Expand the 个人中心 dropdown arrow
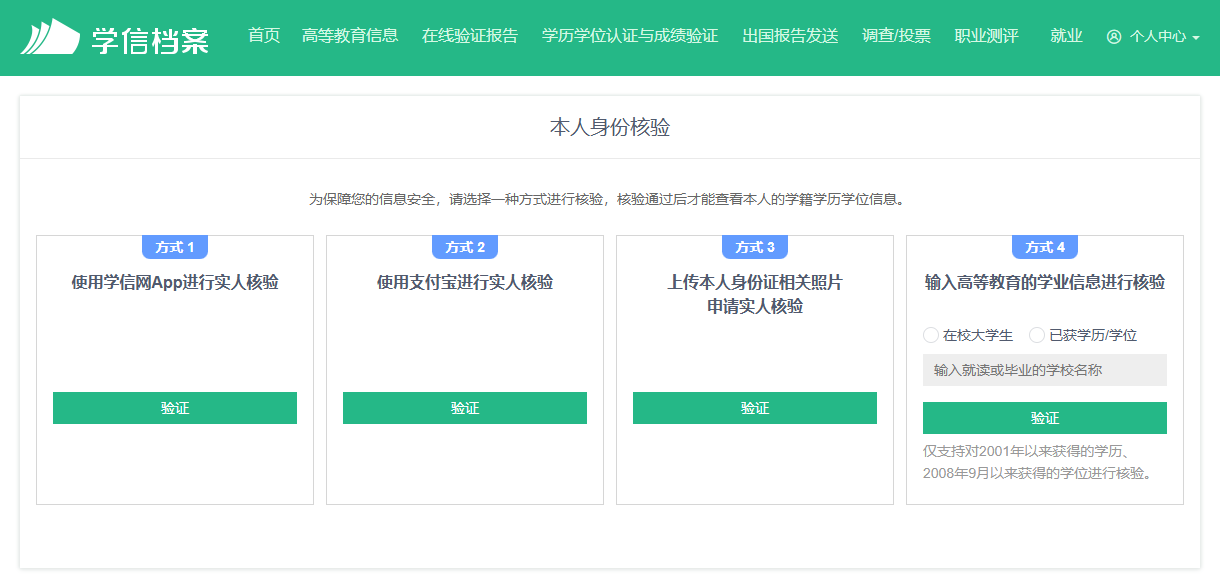1220x584 pixels. (x=1196, y=38)
